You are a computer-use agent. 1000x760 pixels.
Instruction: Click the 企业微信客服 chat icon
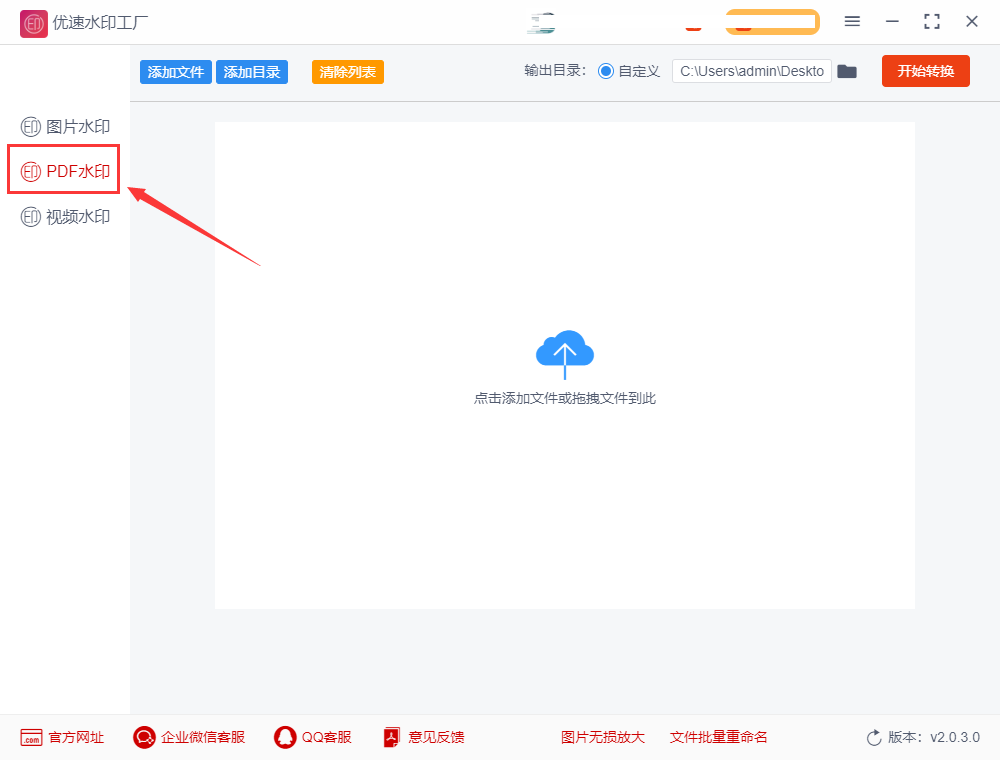144,738
